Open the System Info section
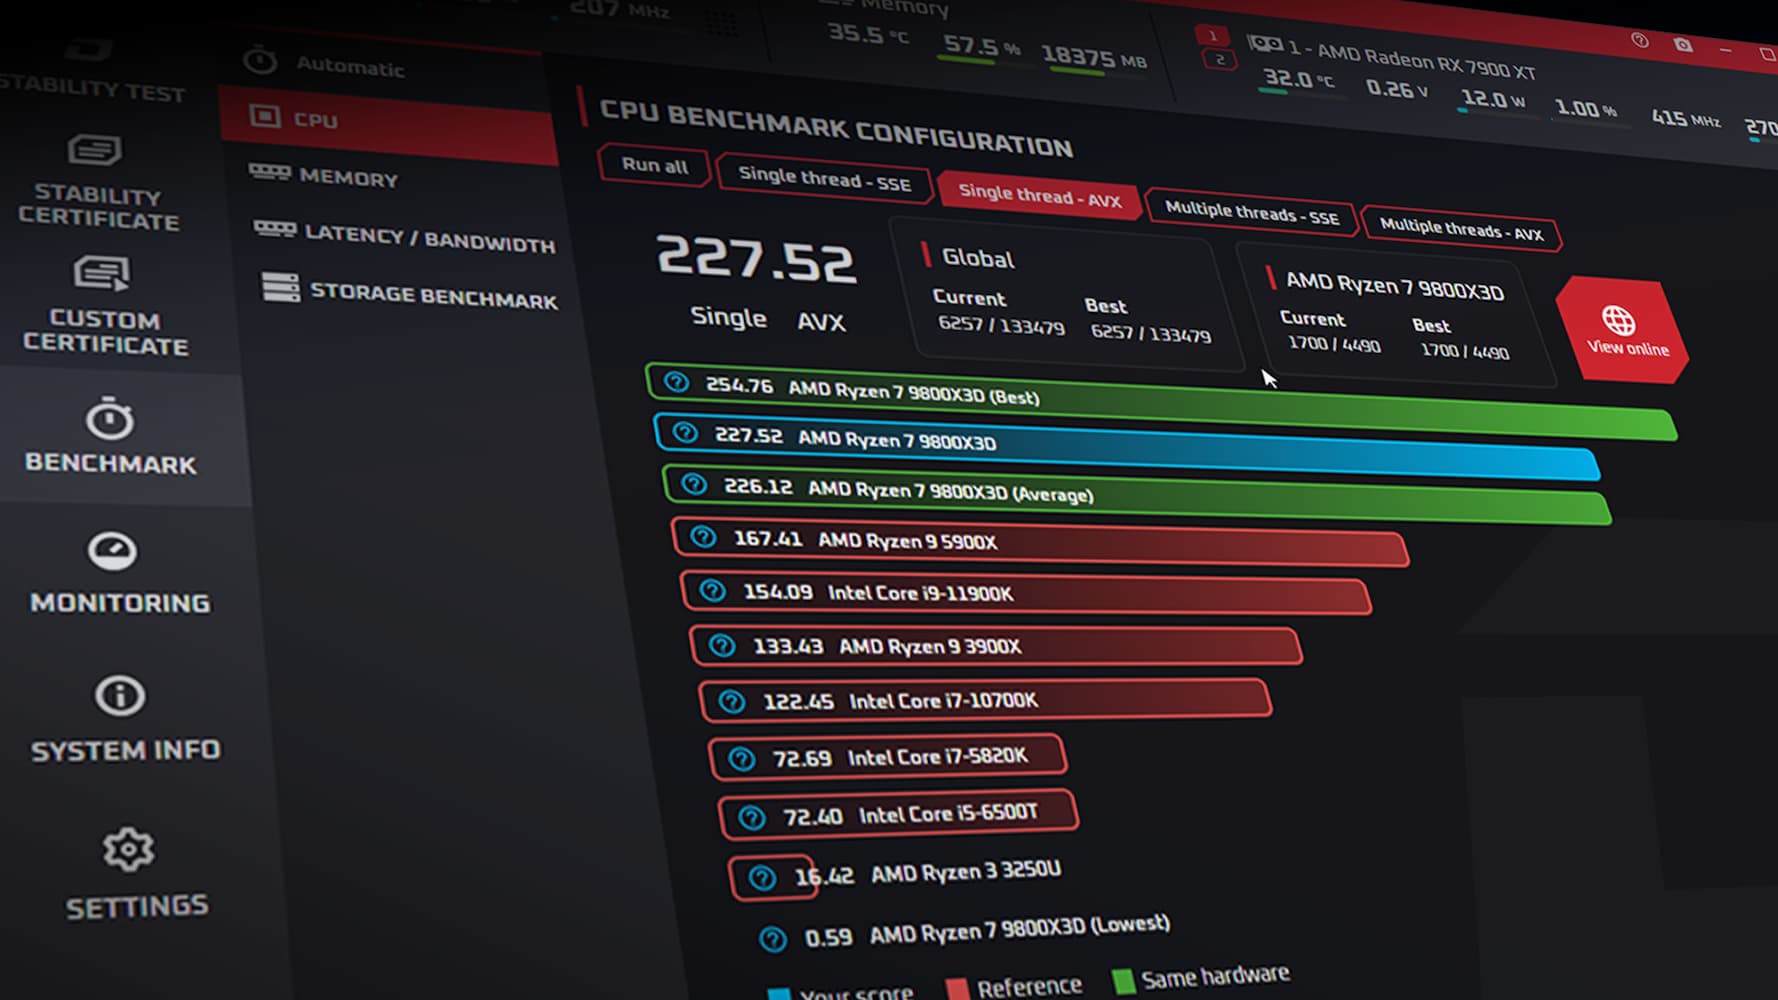The image size is (1778, 1000). tap(124, 720)
